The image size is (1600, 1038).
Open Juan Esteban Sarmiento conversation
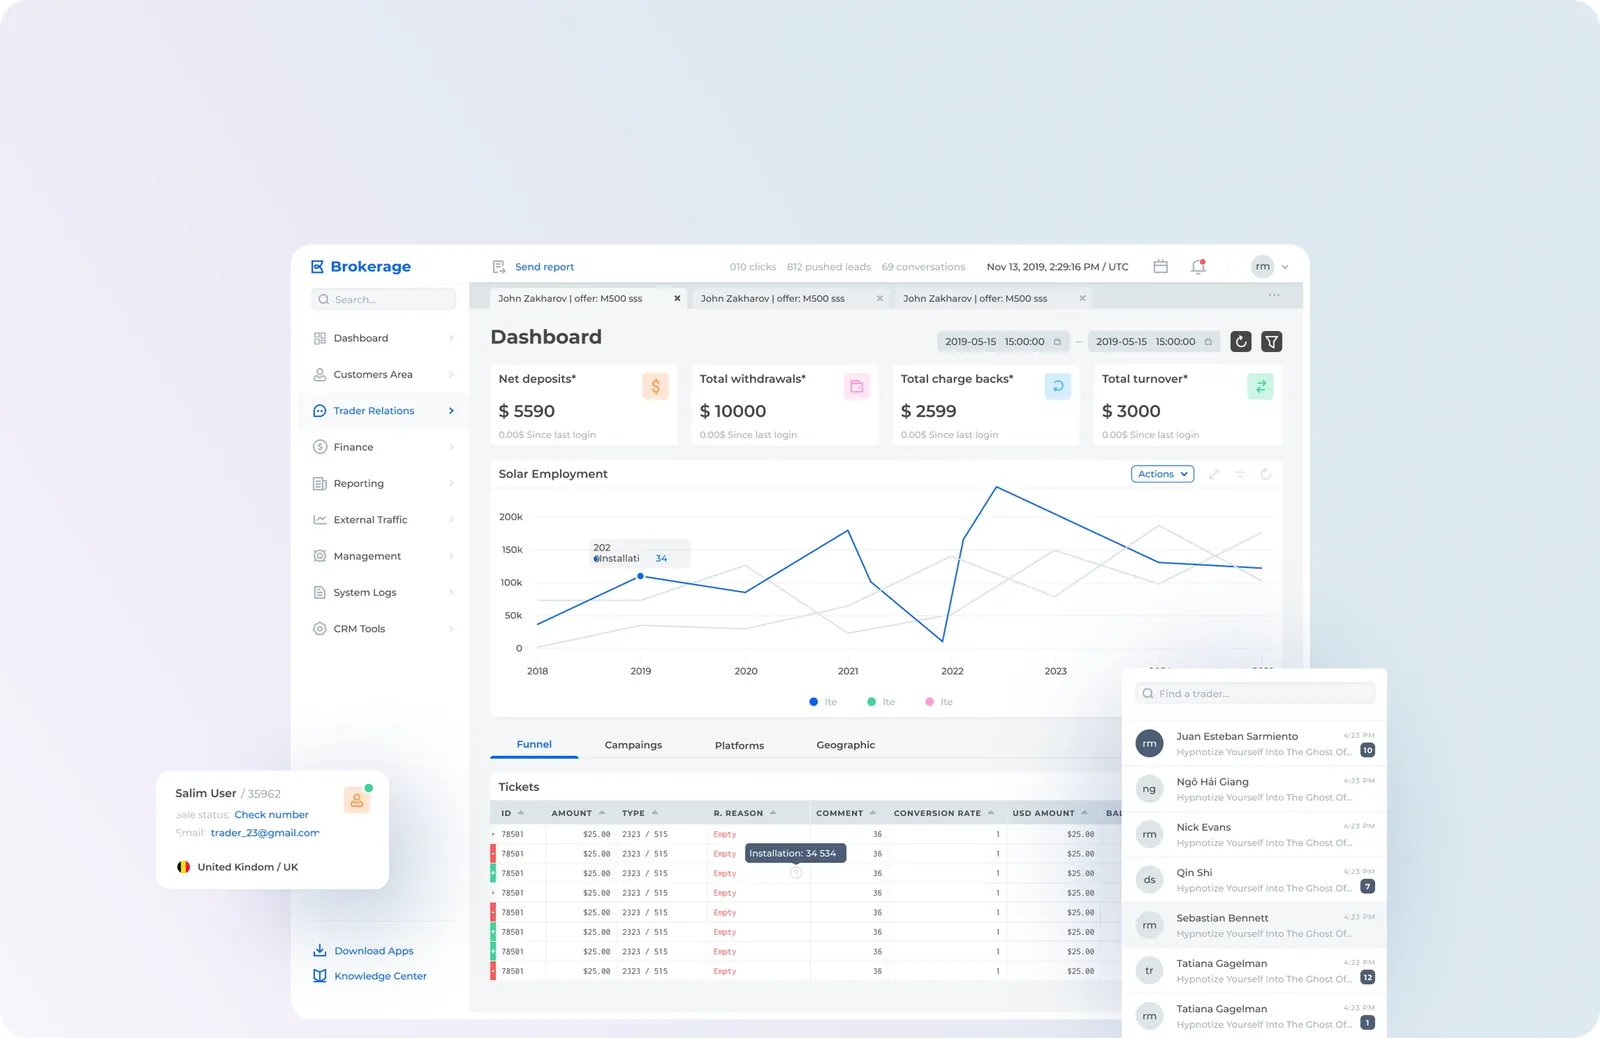(1254, 743)
